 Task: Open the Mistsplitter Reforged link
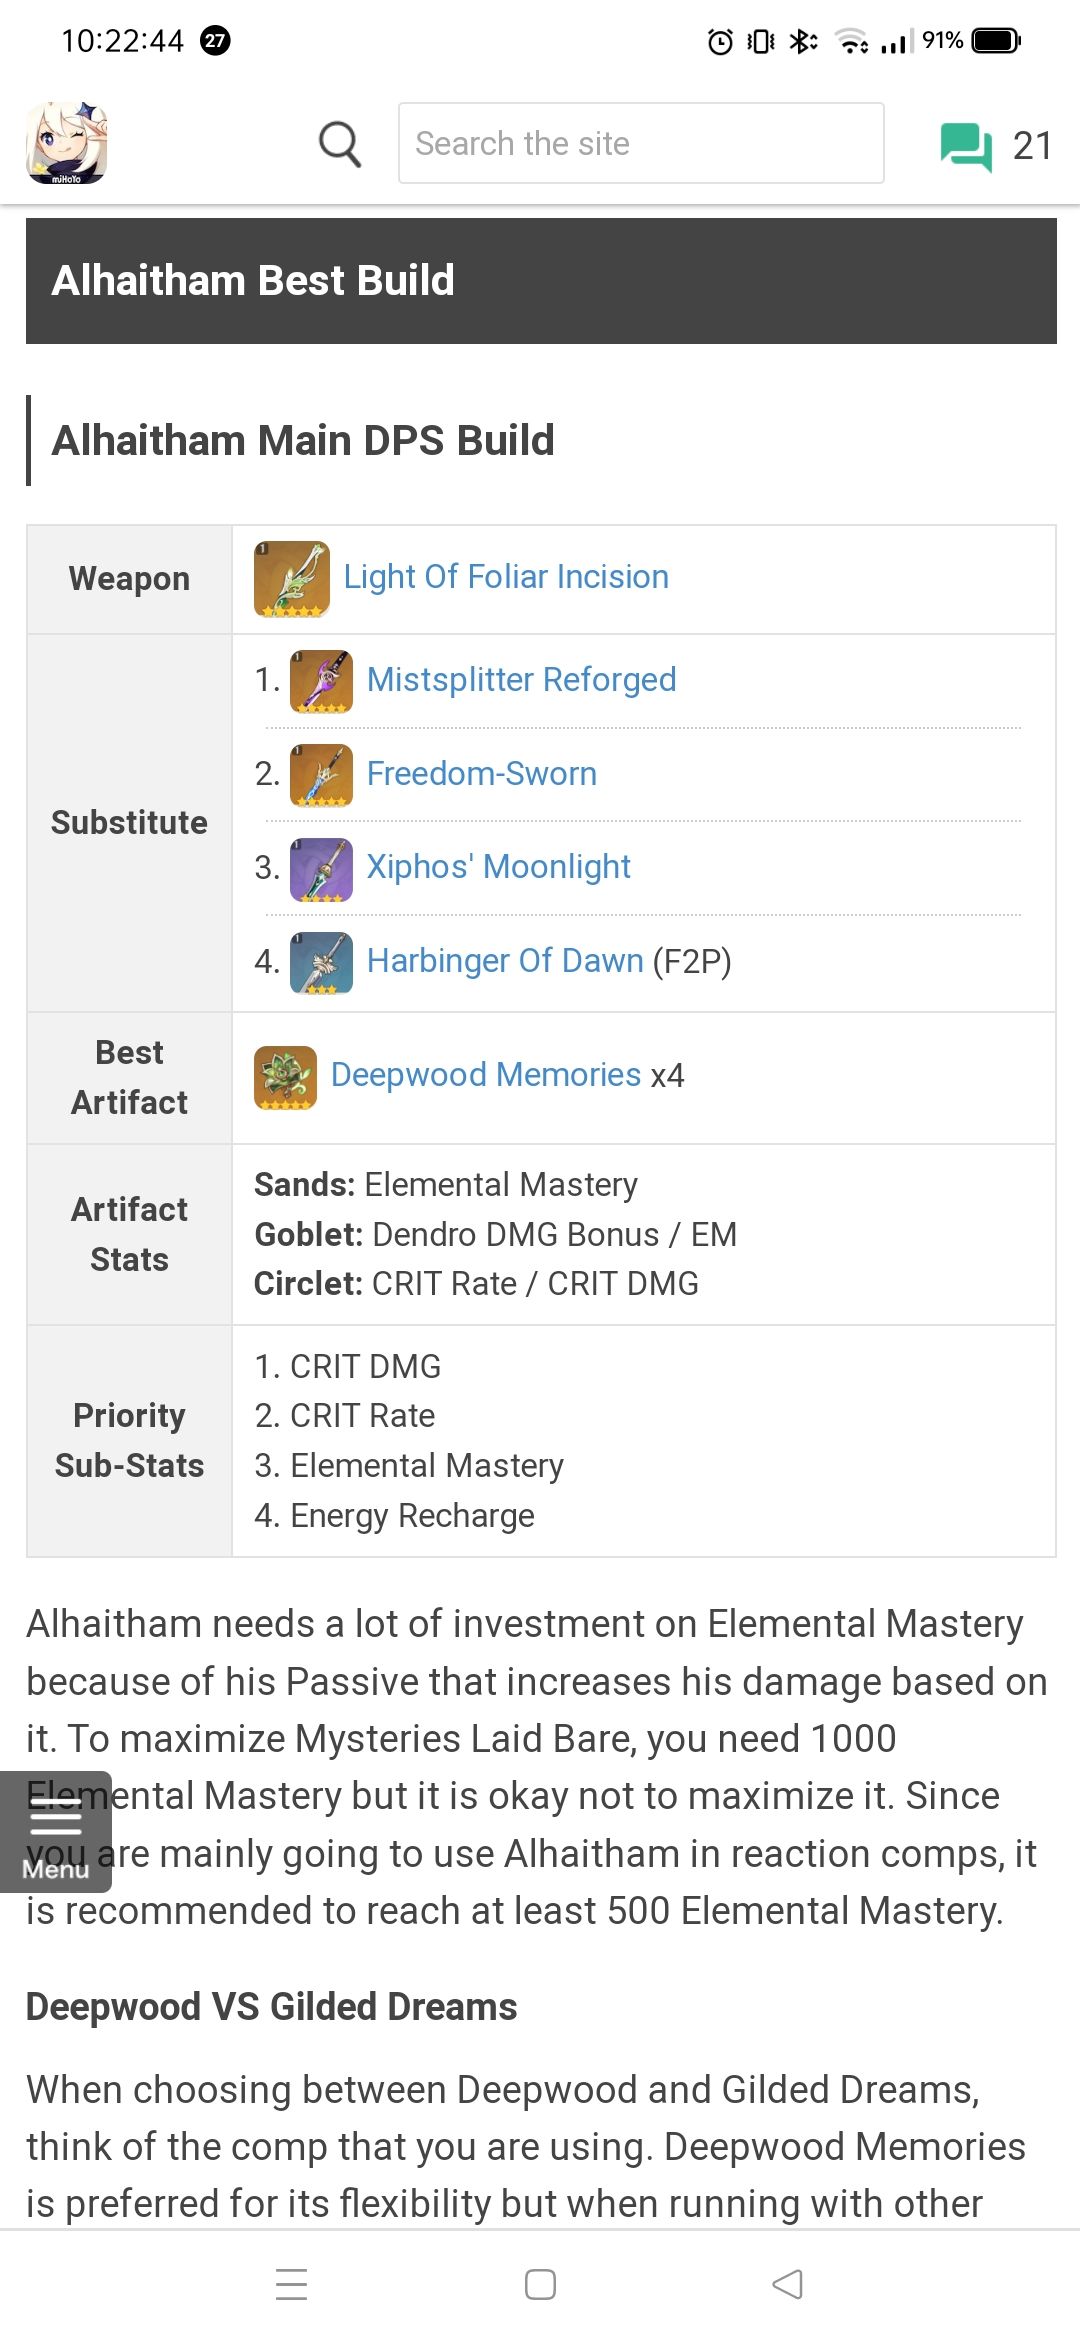(521, 680)
